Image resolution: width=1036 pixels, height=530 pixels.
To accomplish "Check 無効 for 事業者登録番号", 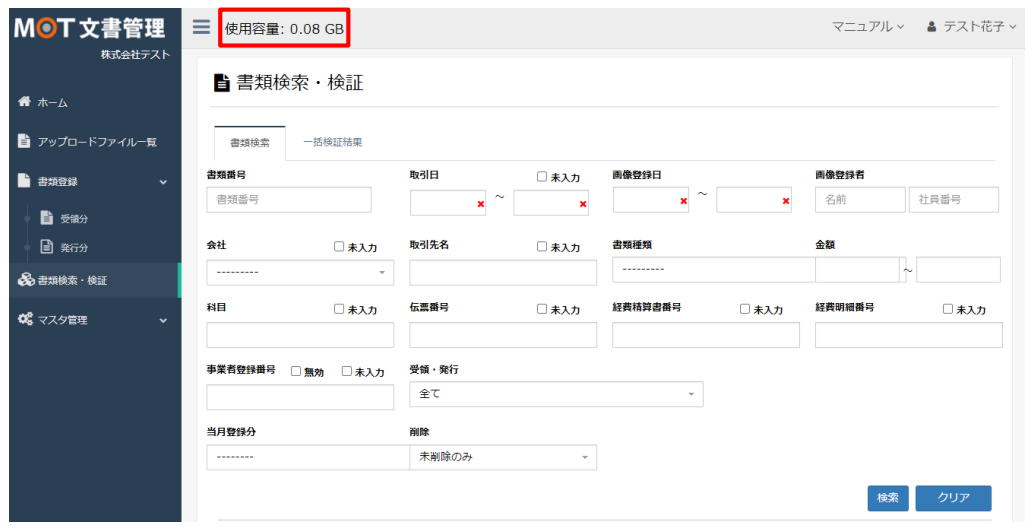I will (296, 371).
